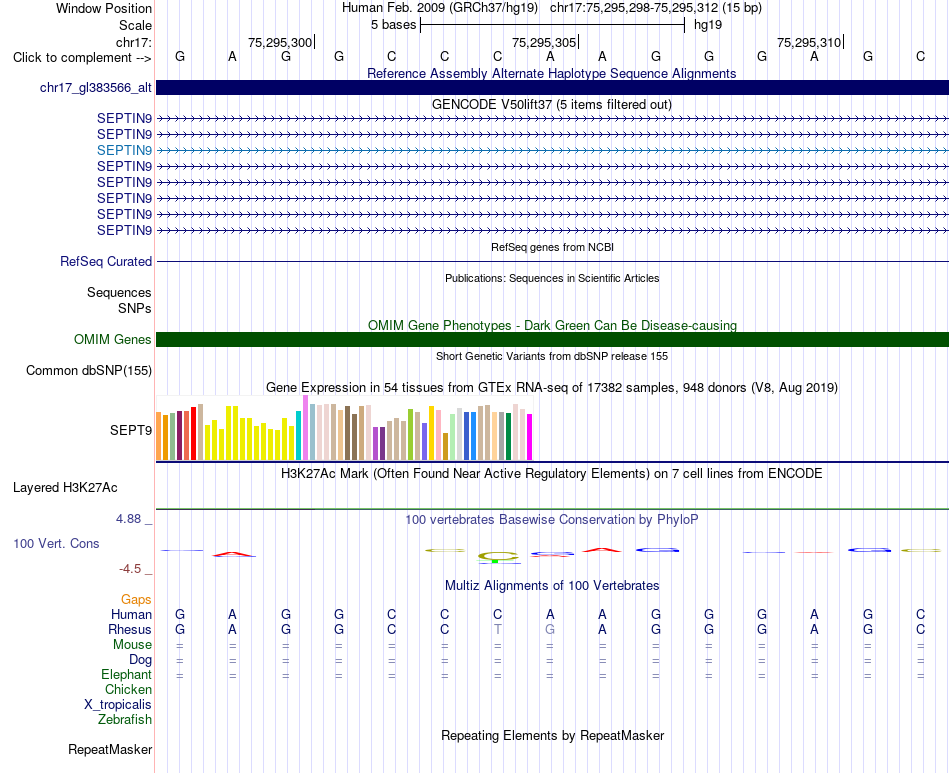This screenshot has height=773, width=950.
Task: Click the '100 Vert. Cons' track label
Action: point(56,543)
